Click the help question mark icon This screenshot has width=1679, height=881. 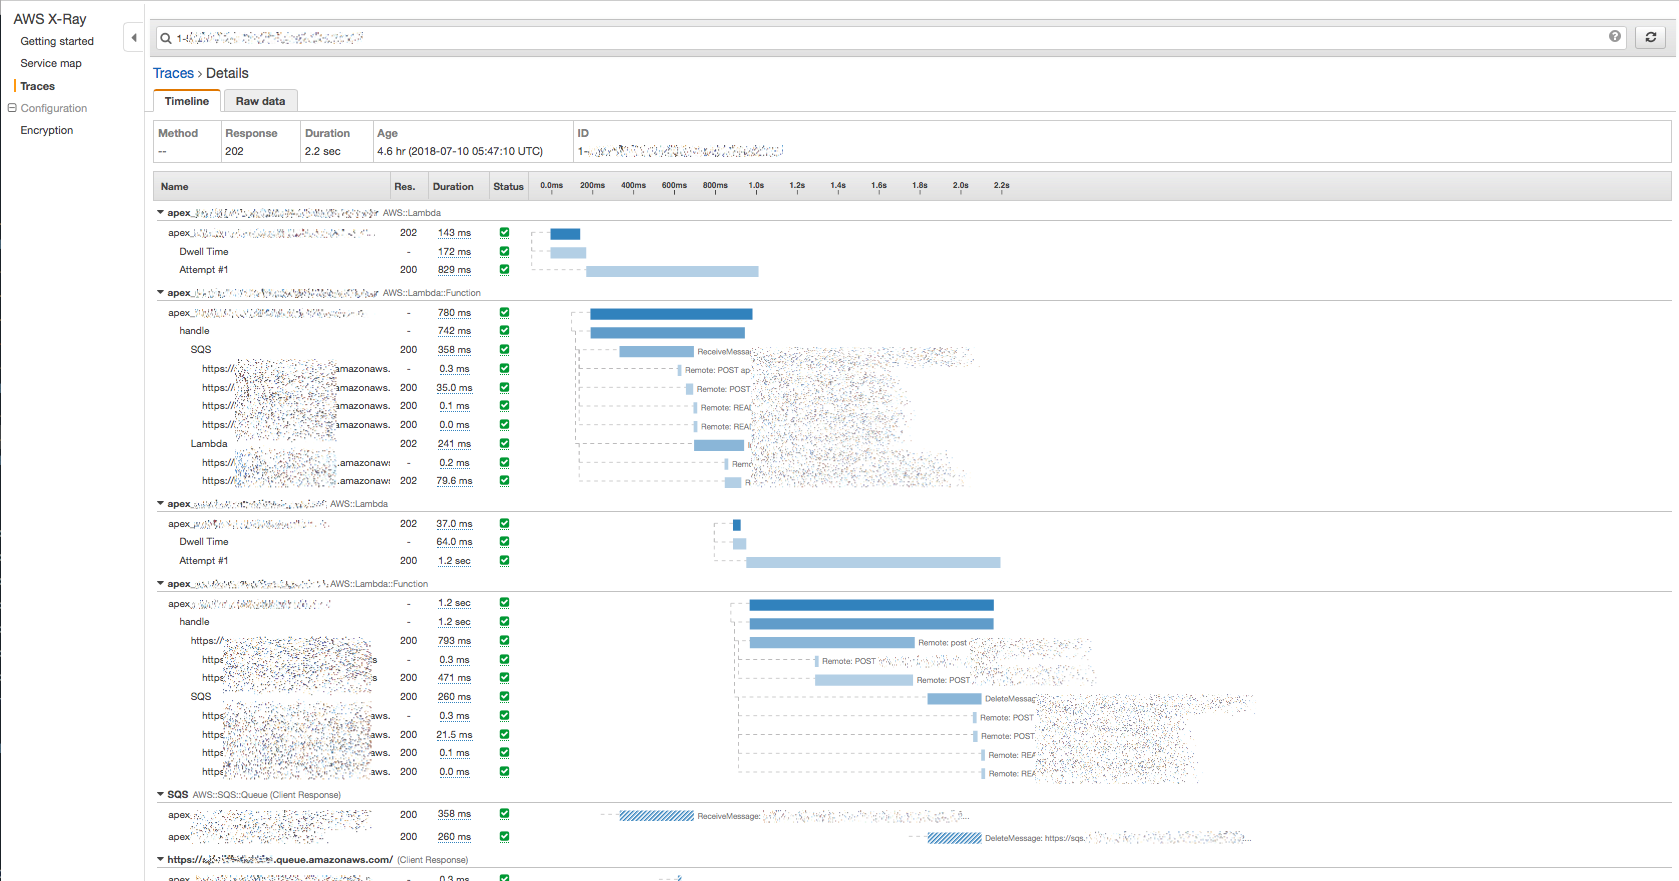click(1614, 37)
